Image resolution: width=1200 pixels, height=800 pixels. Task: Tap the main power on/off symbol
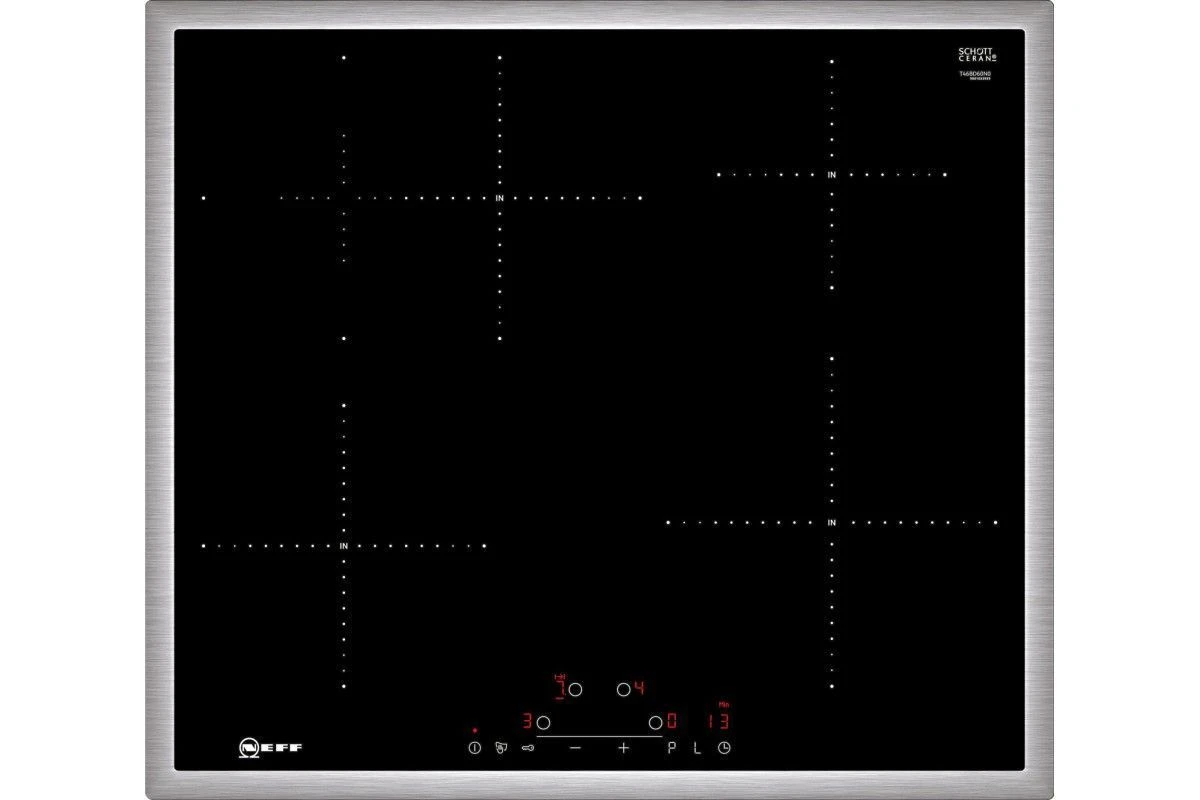click(474, 747)
